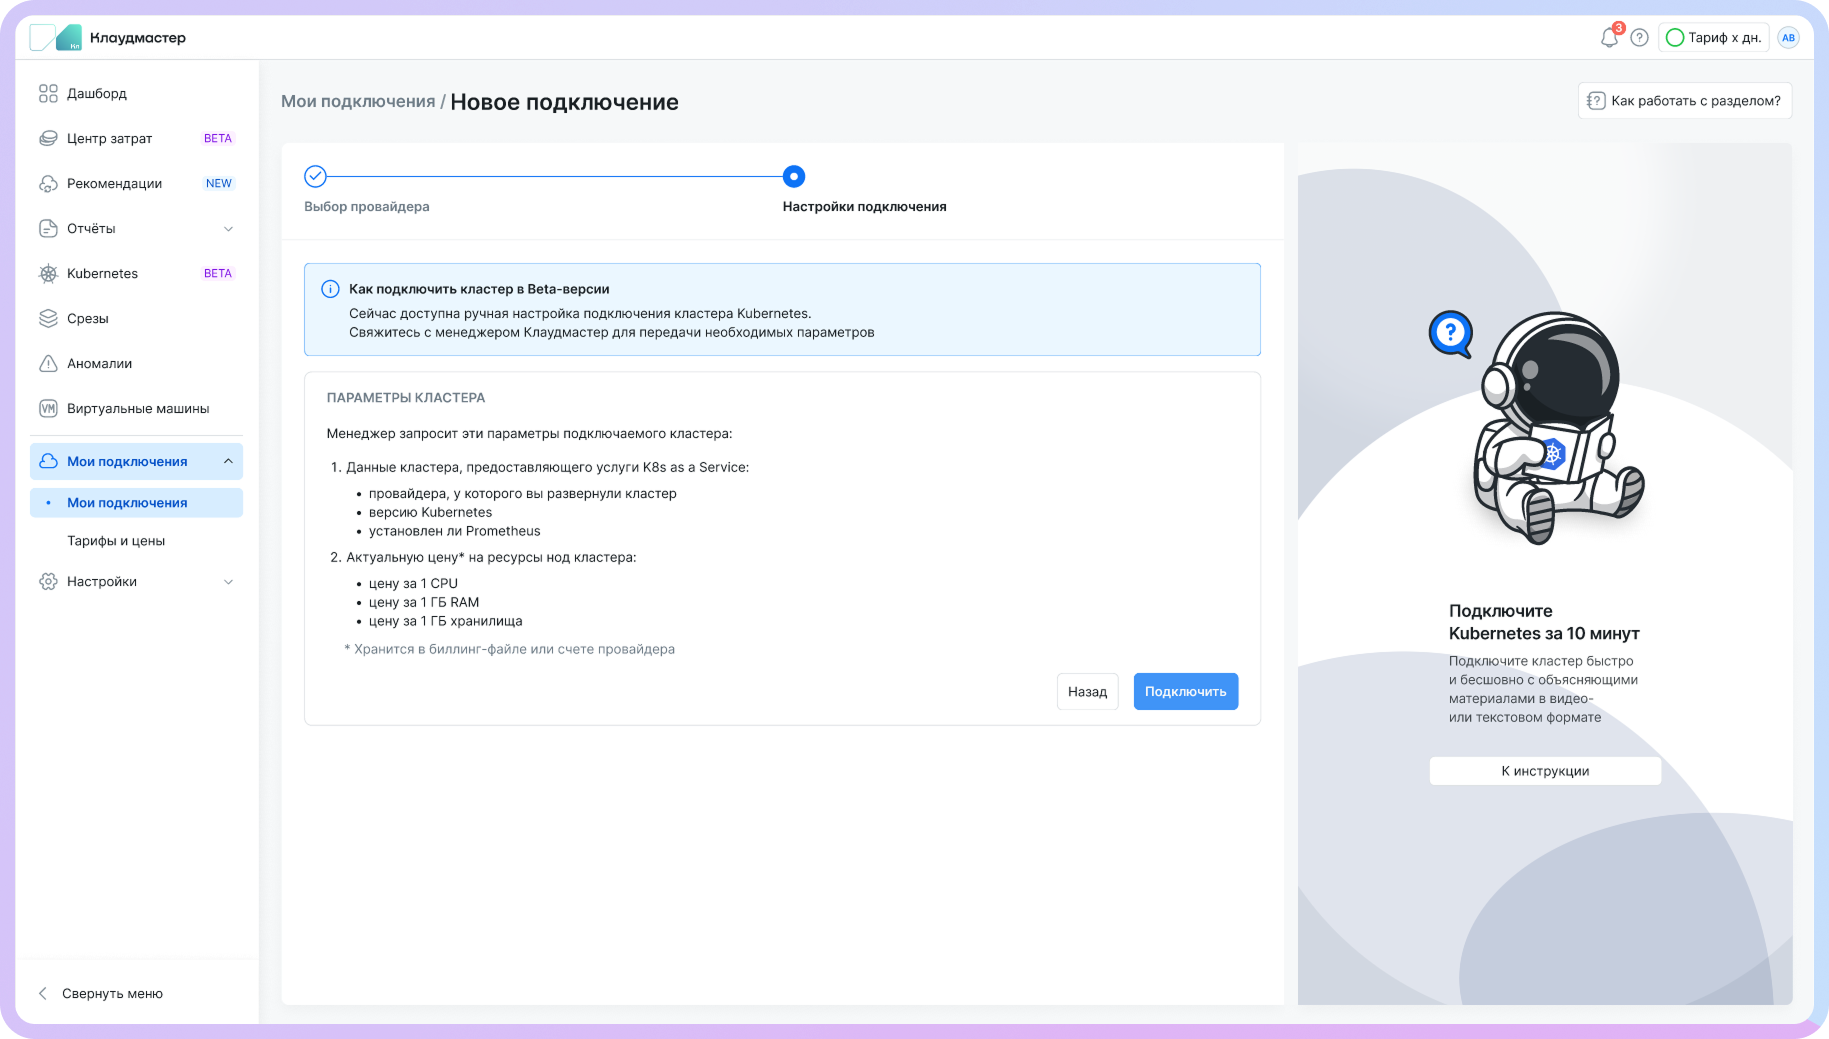Select Тарифы и цены submenu item
The height and width of the screenshot is (1039, 1829).
[x=116, y=541]
